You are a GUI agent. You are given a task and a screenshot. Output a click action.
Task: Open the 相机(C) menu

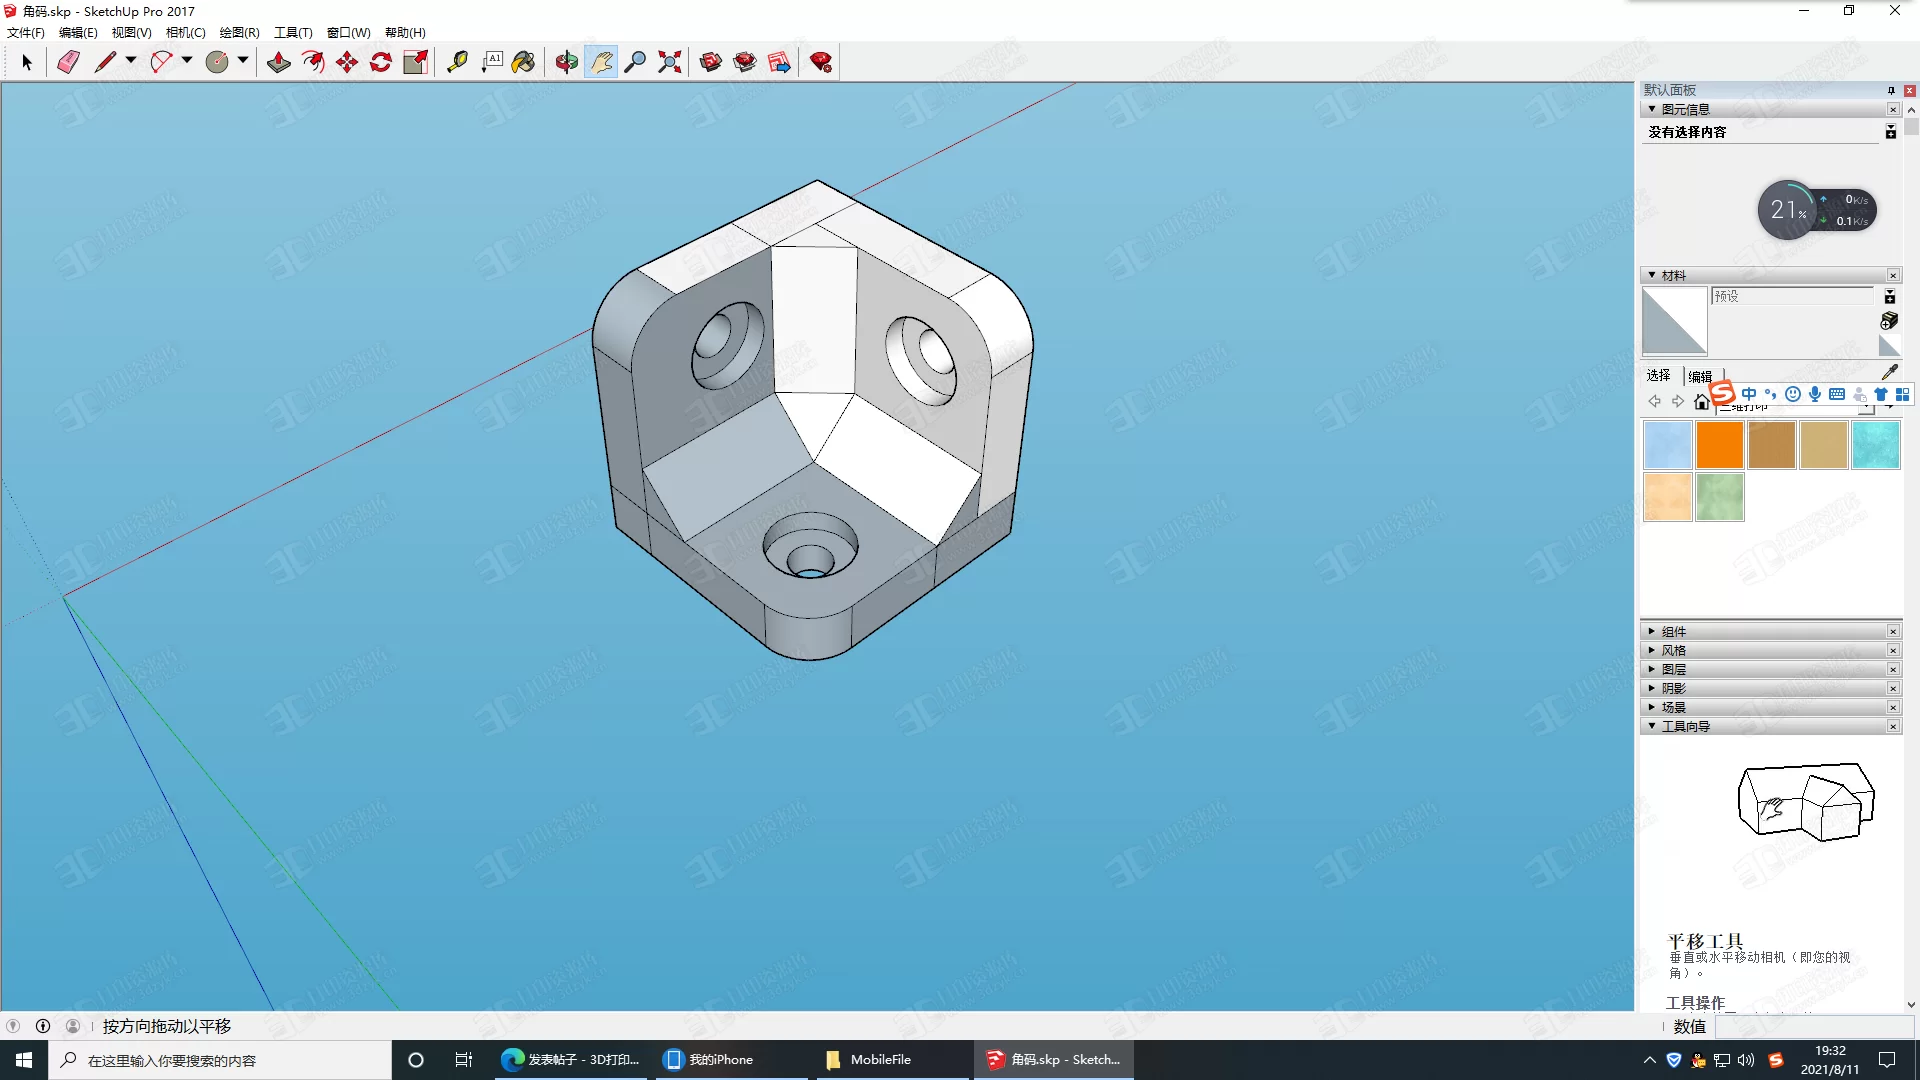click(185, 33)
